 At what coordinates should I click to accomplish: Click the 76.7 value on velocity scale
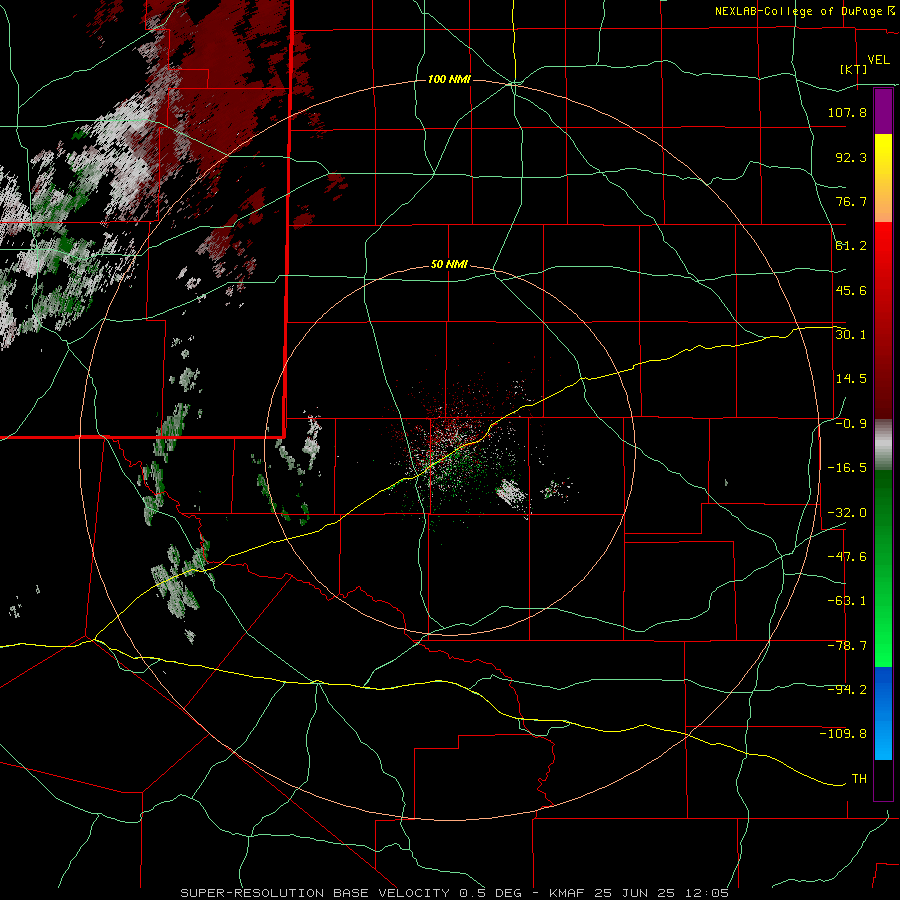(x=851, y=201)
